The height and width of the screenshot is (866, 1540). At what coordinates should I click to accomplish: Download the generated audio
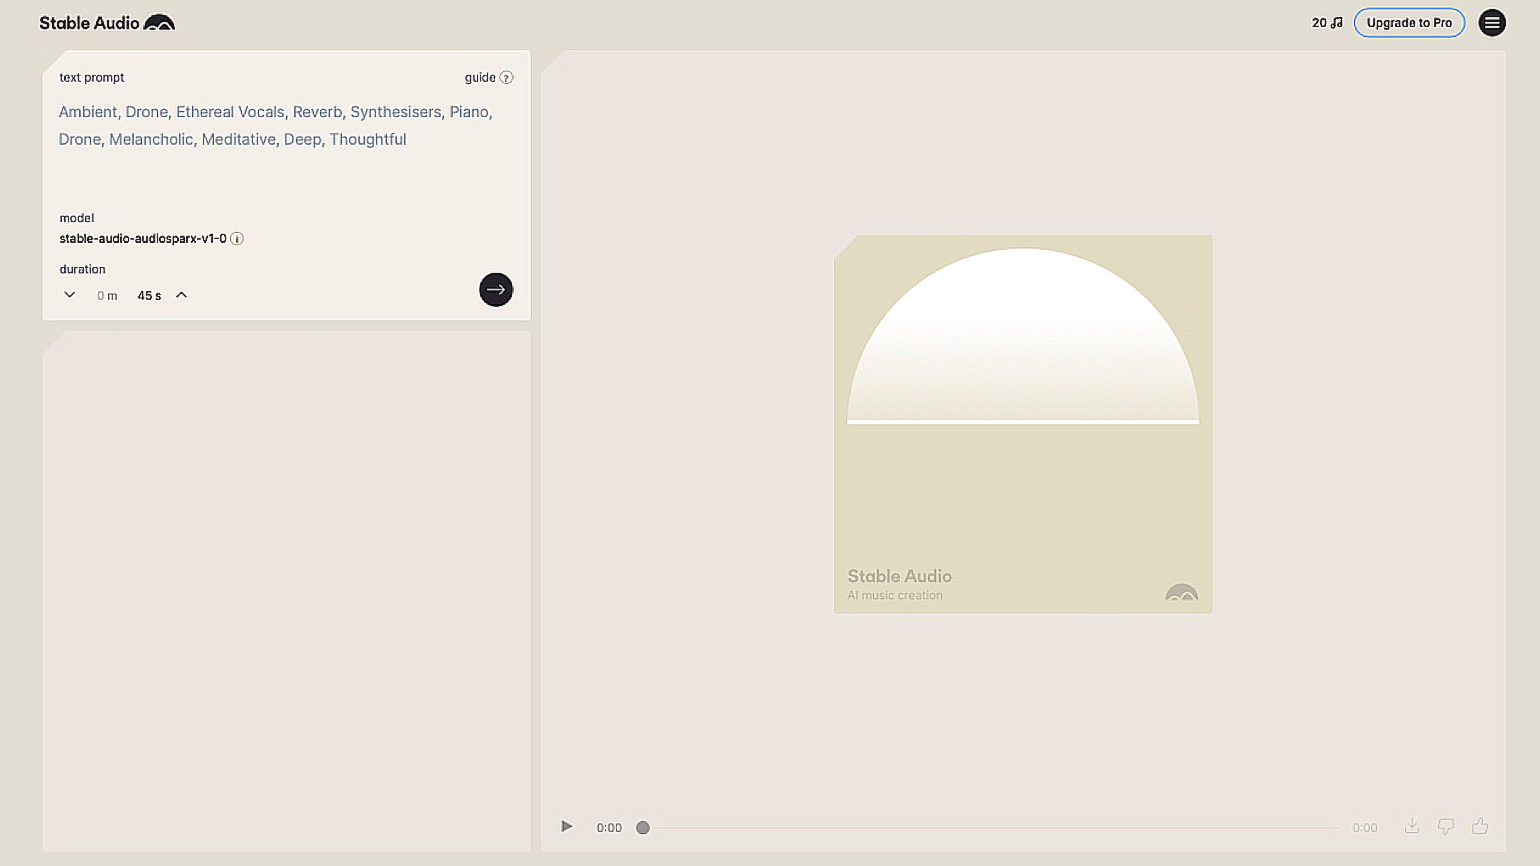[1412, 826]
